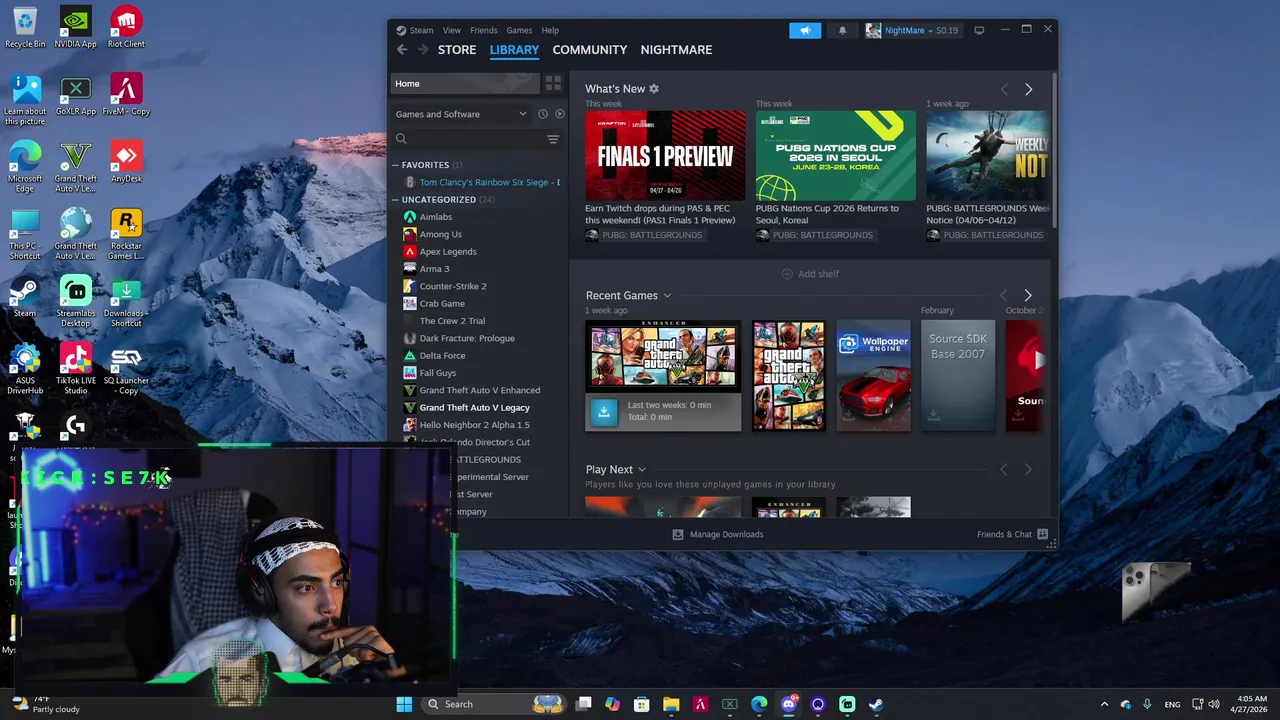
Task: Go back with the Steam back arrow
Action: 402,49
